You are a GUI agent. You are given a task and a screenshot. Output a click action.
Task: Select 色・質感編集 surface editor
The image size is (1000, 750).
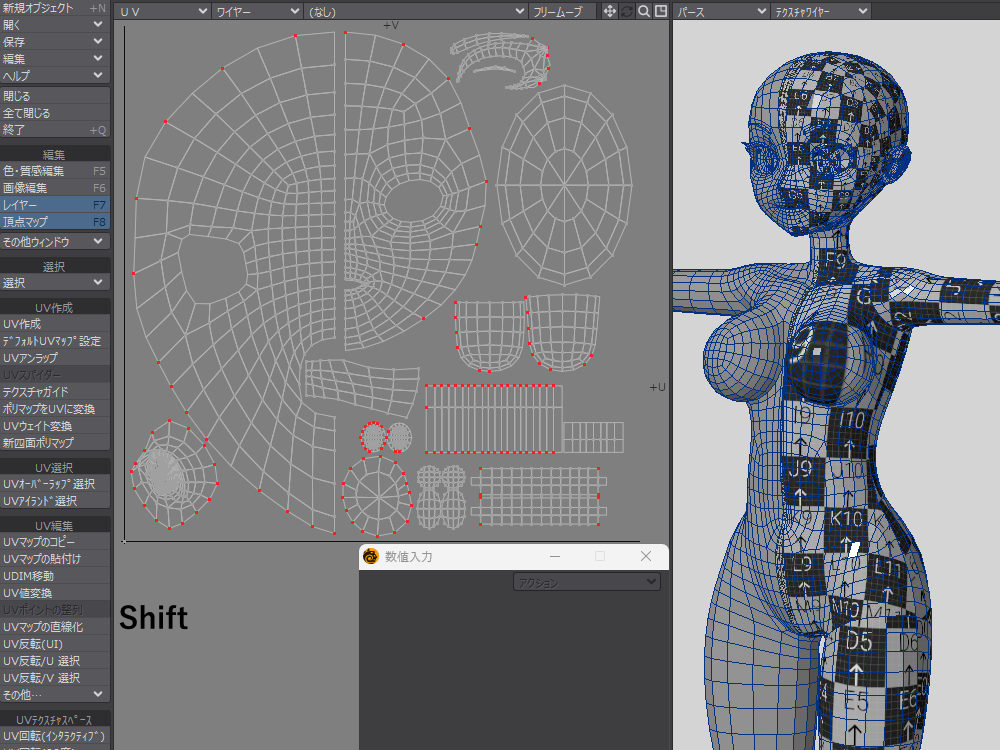pyautogui.click(x=54, y=171)
